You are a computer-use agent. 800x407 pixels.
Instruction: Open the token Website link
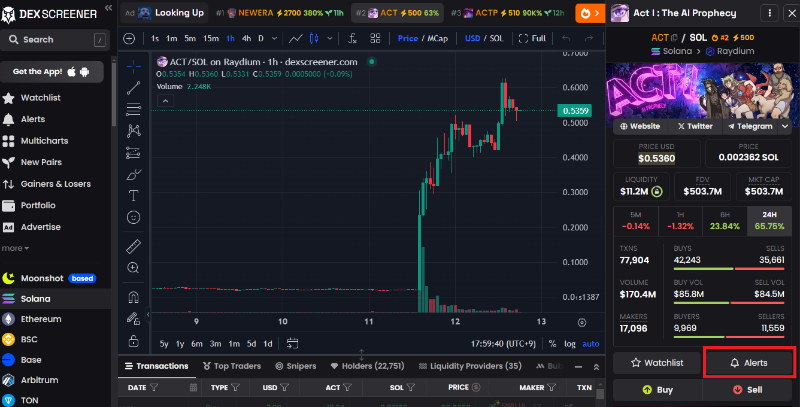(x=640, y=126)
